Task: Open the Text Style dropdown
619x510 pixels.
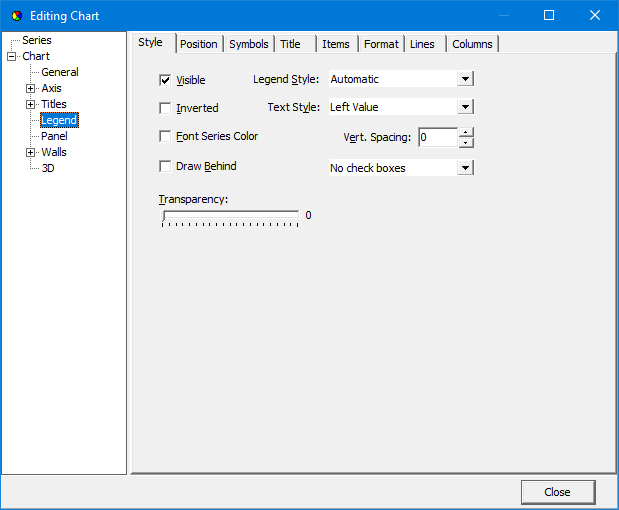Action: pyautogui.click(x=465, y=107)
